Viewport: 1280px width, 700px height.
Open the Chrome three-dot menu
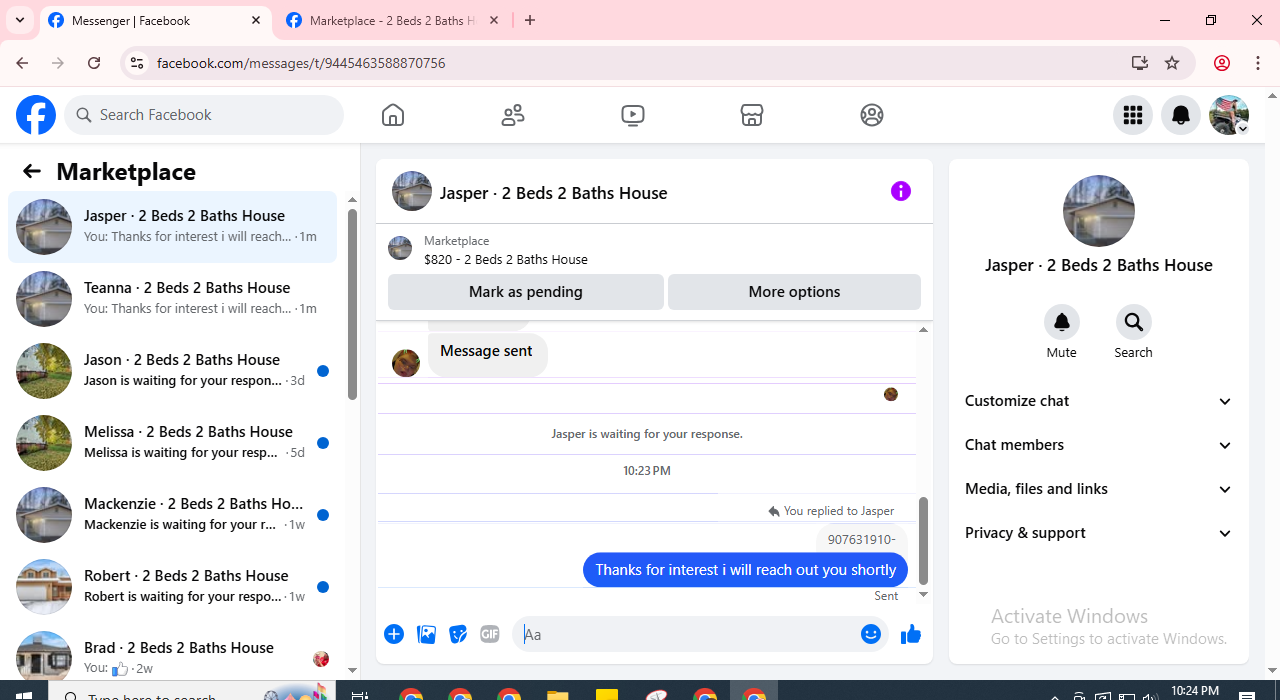1258,63
